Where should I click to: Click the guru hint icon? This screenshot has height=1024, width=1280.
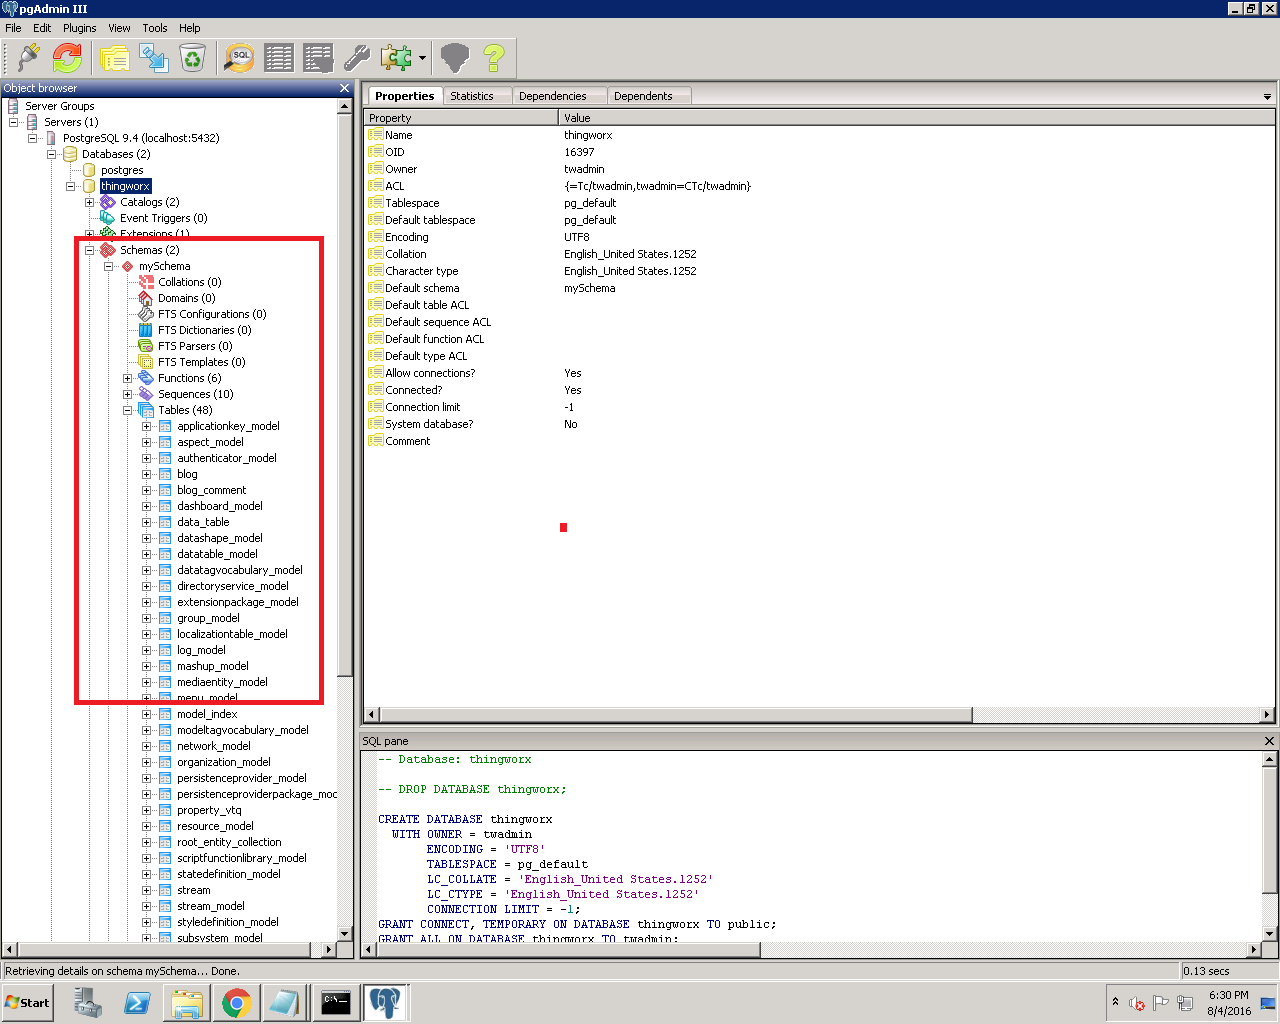(455, 58)
